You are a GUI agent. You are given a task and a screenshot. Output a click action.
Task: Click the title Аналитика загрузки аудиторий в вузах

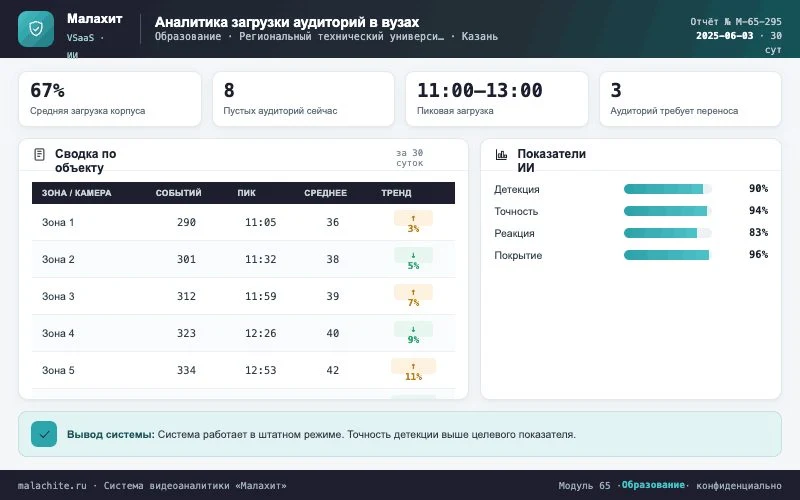[x=287, y=22]
